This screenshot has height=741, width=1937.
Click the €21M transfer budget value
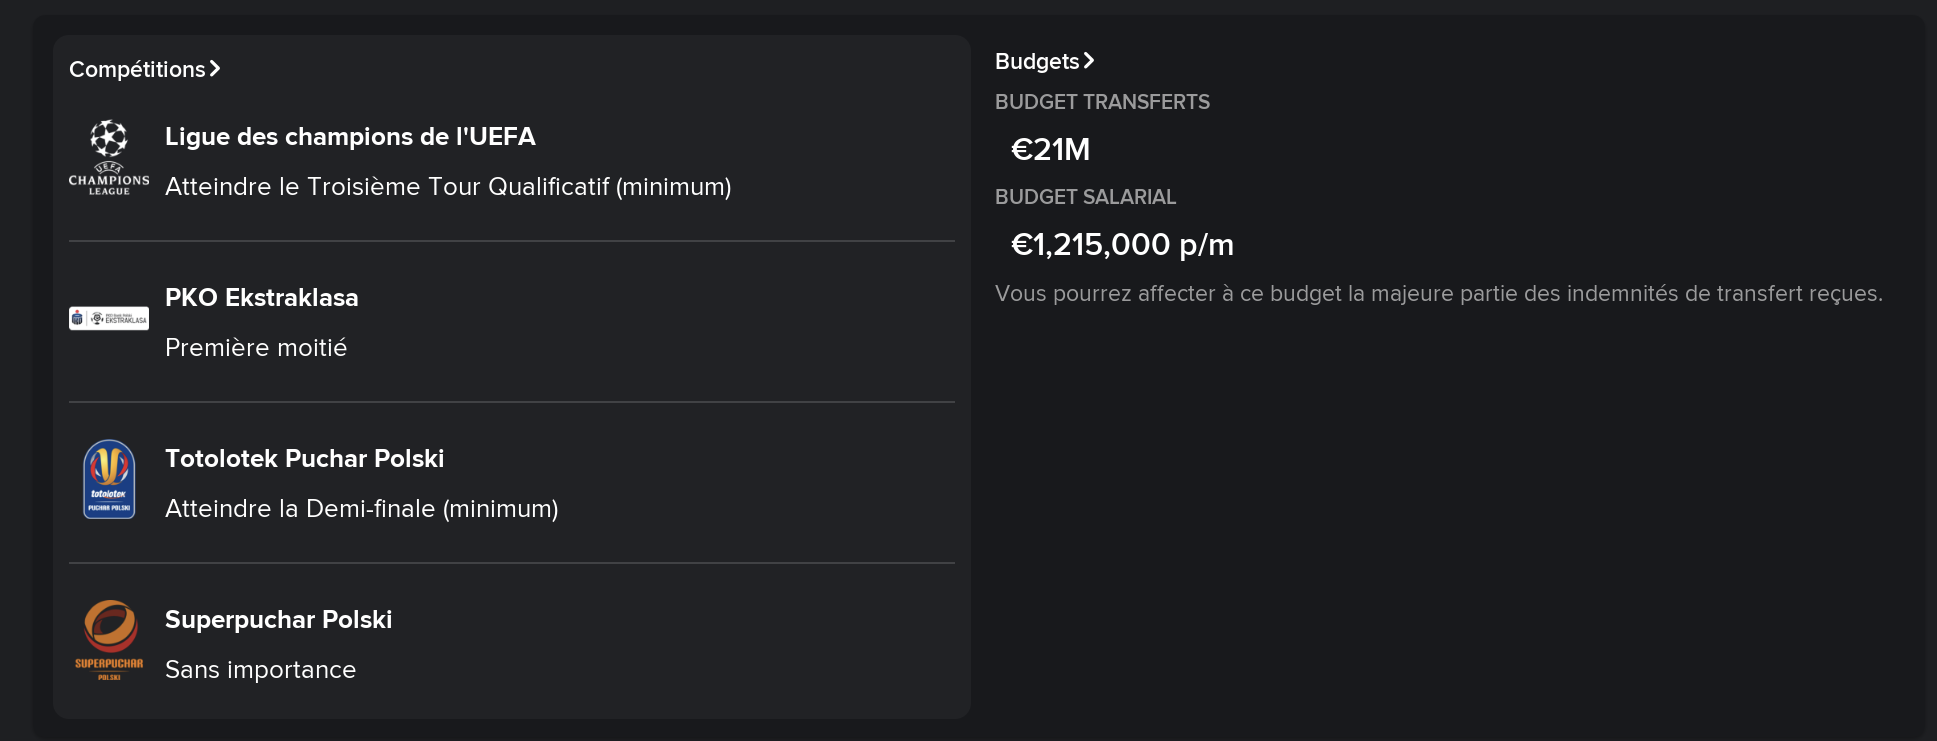tap(1051, 149)
